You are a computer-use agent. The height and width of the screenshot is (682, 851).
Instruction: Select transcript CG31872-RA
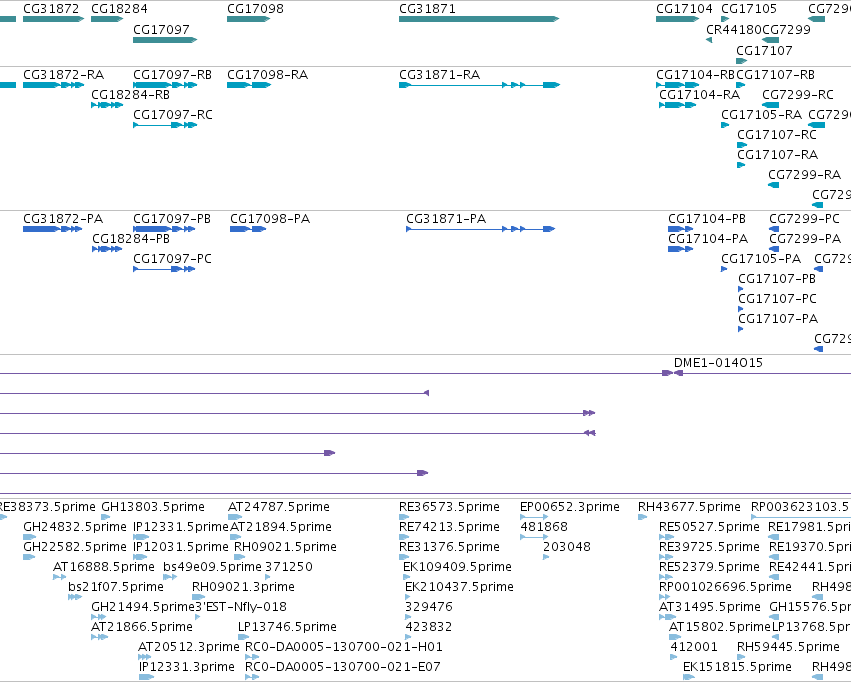tap(53, 85)
